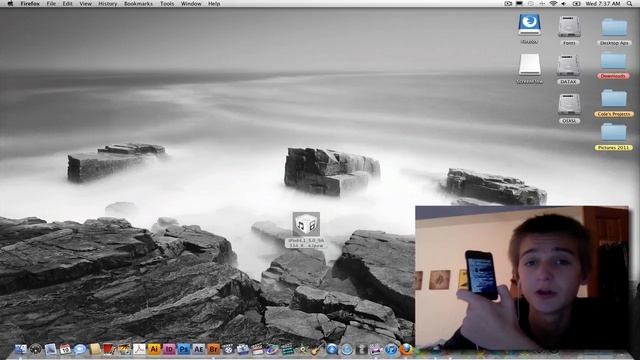Select the ipsw firmware file on desktop
The height and width of the screenshot is (360, 640).
pyautogui.click(x=306, y=224)
